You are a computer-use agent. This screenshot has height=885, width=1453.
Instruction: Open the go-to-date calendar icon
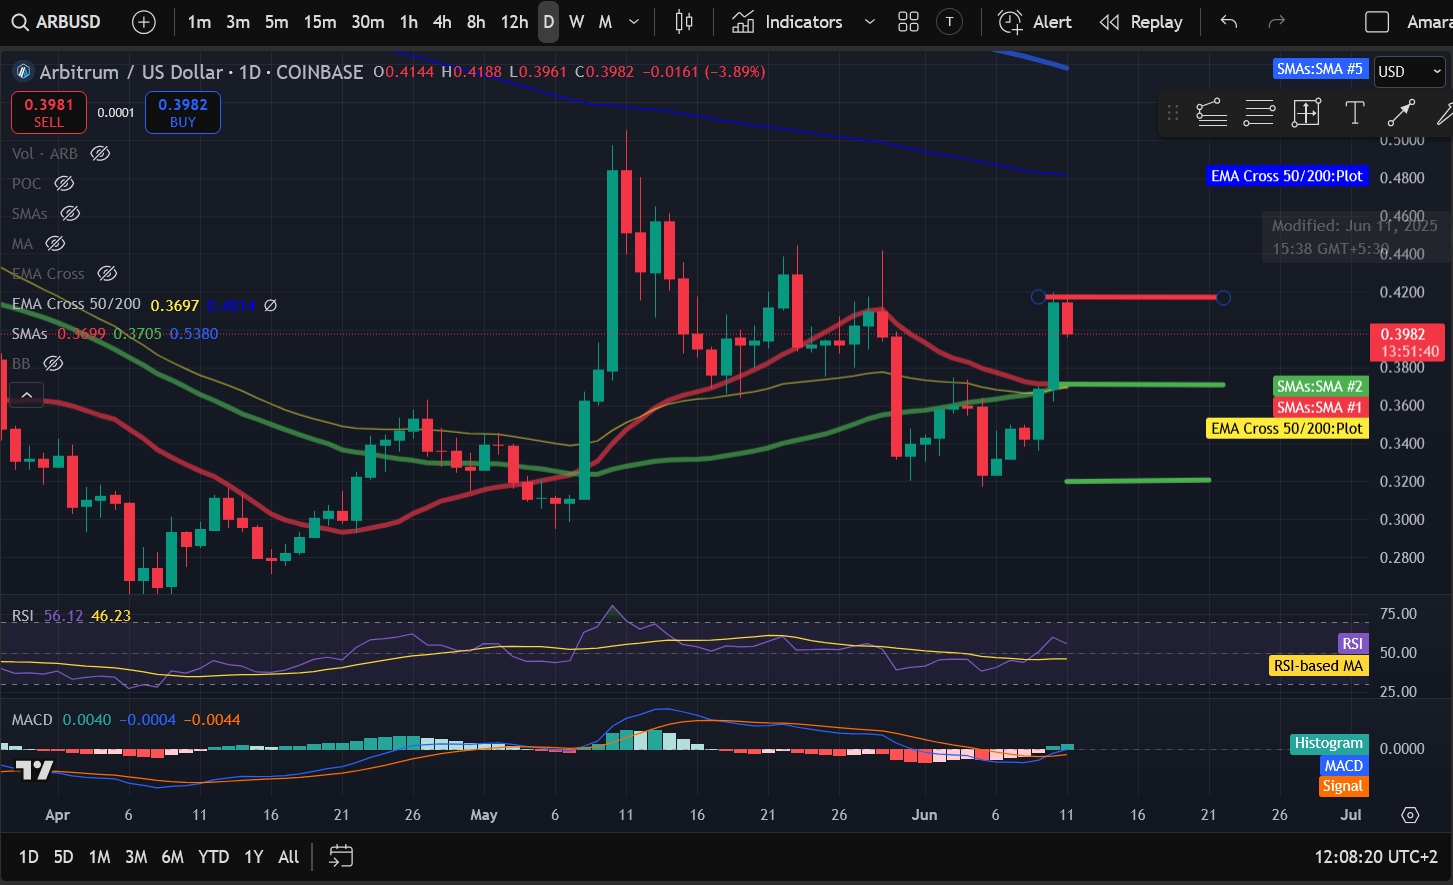tap(341, 856)
